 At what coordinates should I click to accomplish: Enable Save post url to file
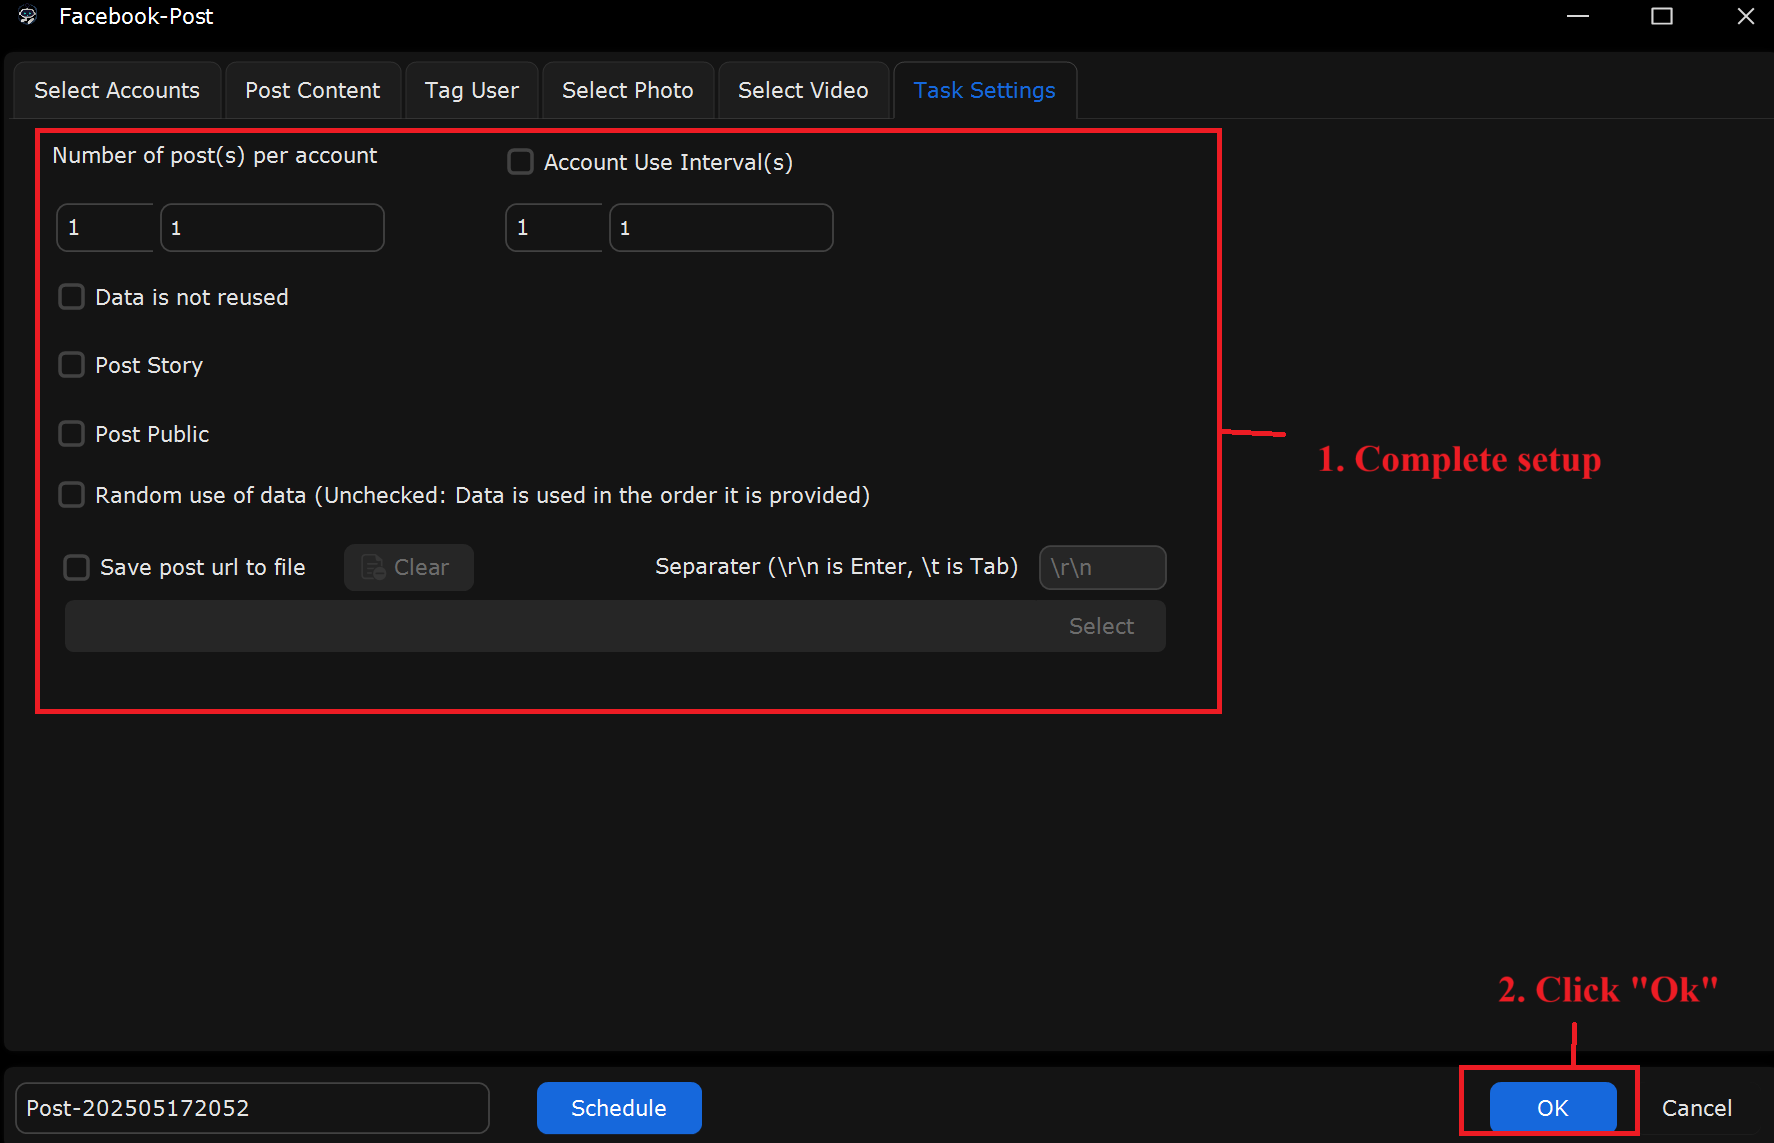point(76,568)
